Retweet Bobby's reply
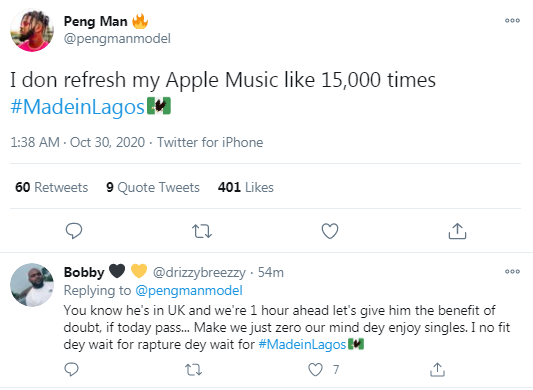The image size is (533, 390). [193, 370]
